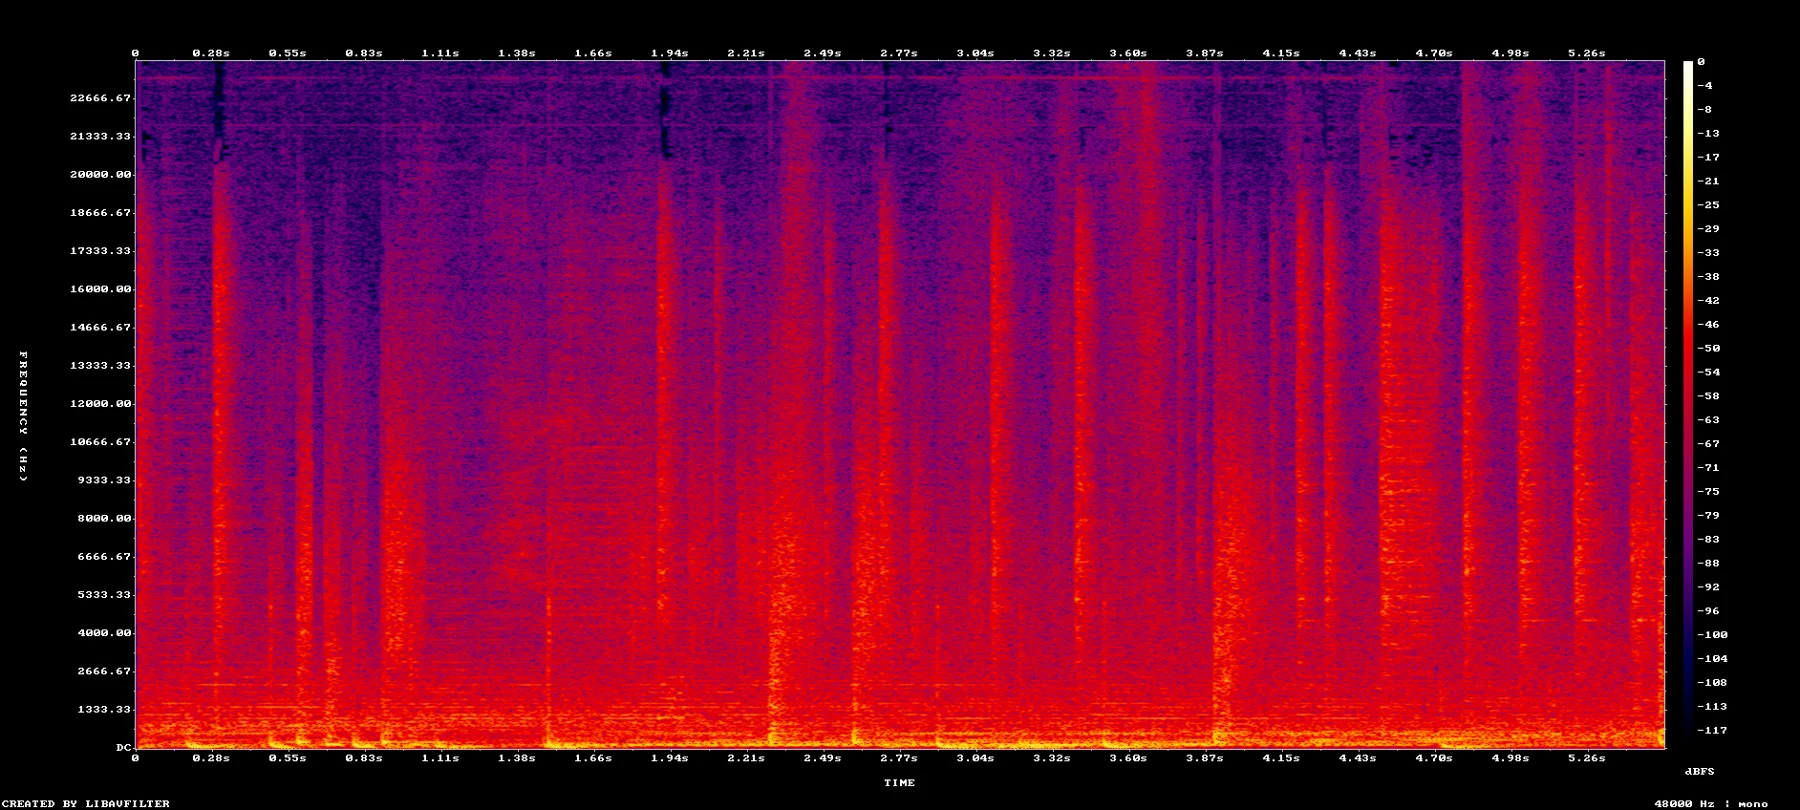Select the -58 dBFS scale value
This screenshot has height=810, width=1800.
point(1708,397)
